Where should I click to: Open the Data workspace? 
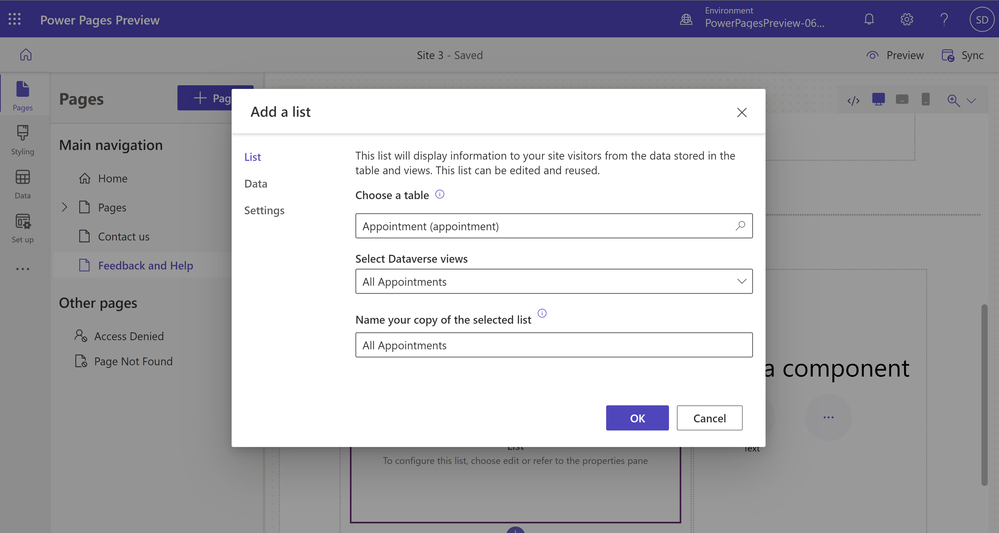click(x=22, y=184)
